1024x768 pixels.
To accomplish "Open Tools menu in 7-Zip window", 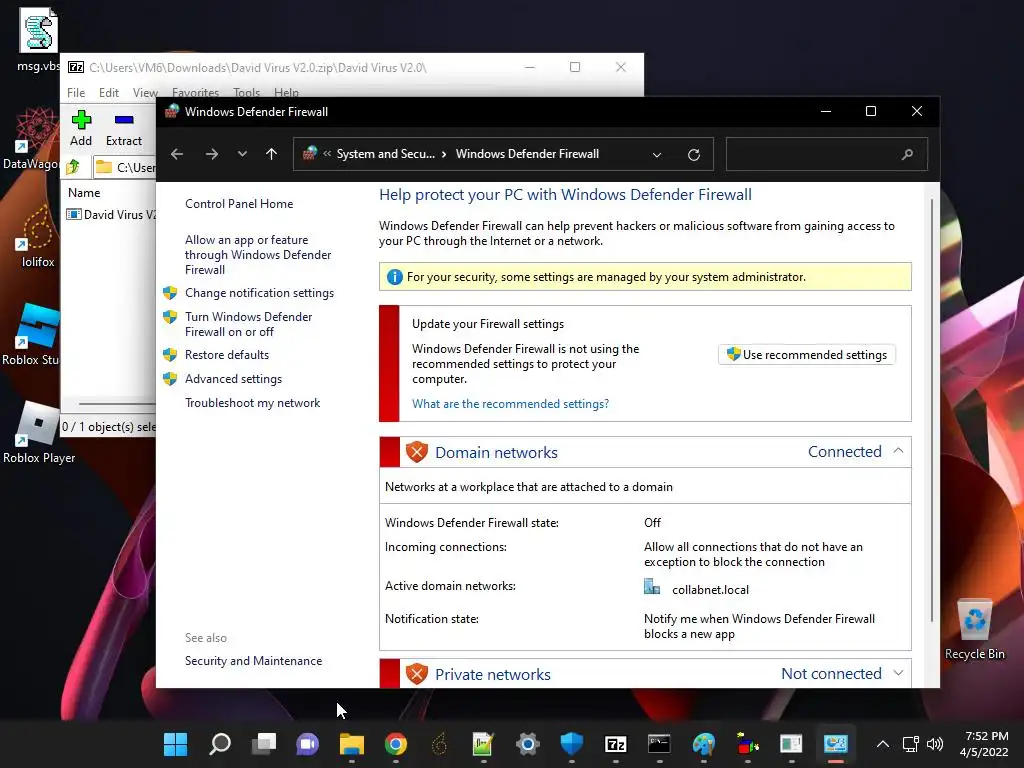I will click(246, 93).
